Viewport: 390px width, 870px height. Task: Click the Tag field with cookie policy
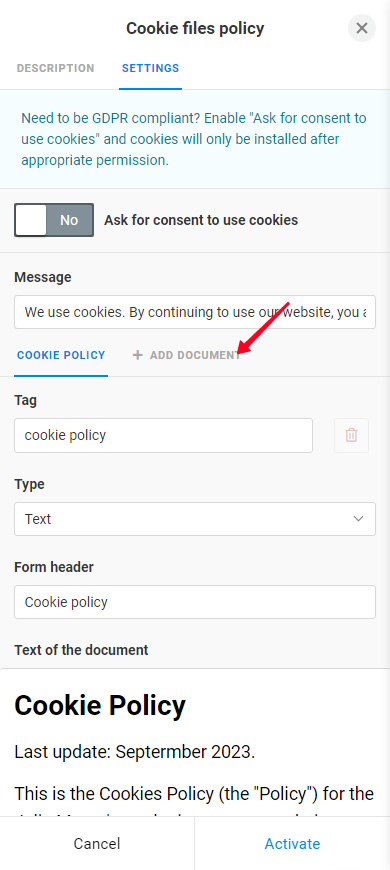point(164,436)
